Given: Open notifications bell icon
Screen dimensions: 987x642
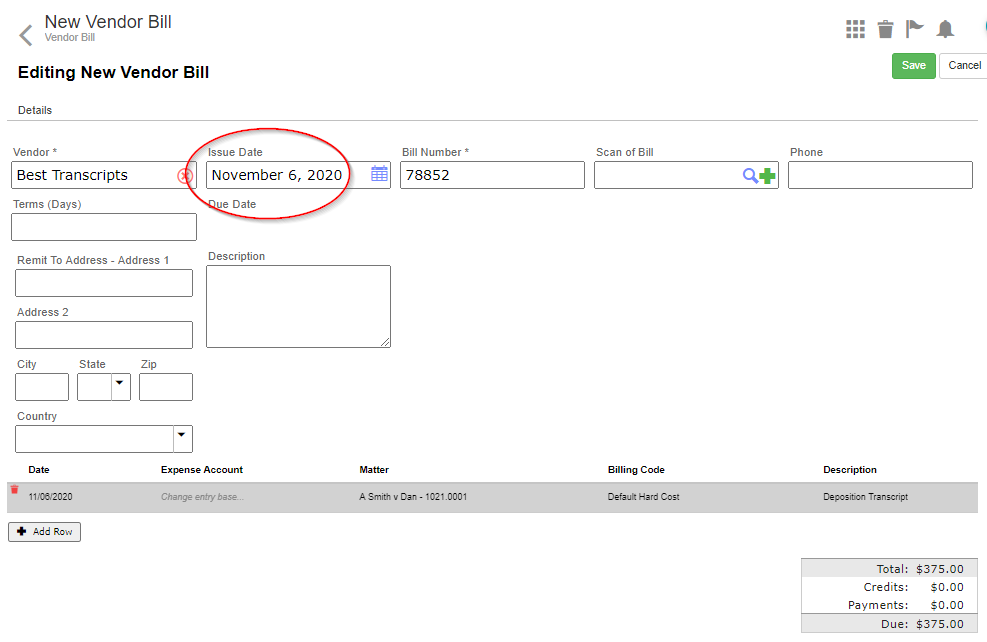Looking at the screenshot, I should (945, 29).
